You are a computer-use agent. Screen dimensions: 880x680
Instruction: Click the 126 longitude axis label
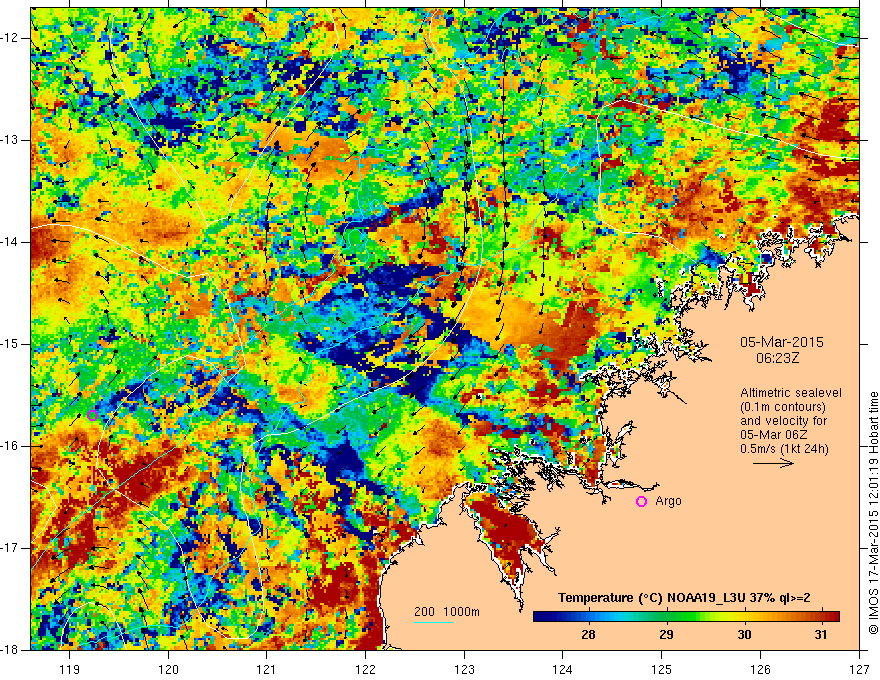760,670
